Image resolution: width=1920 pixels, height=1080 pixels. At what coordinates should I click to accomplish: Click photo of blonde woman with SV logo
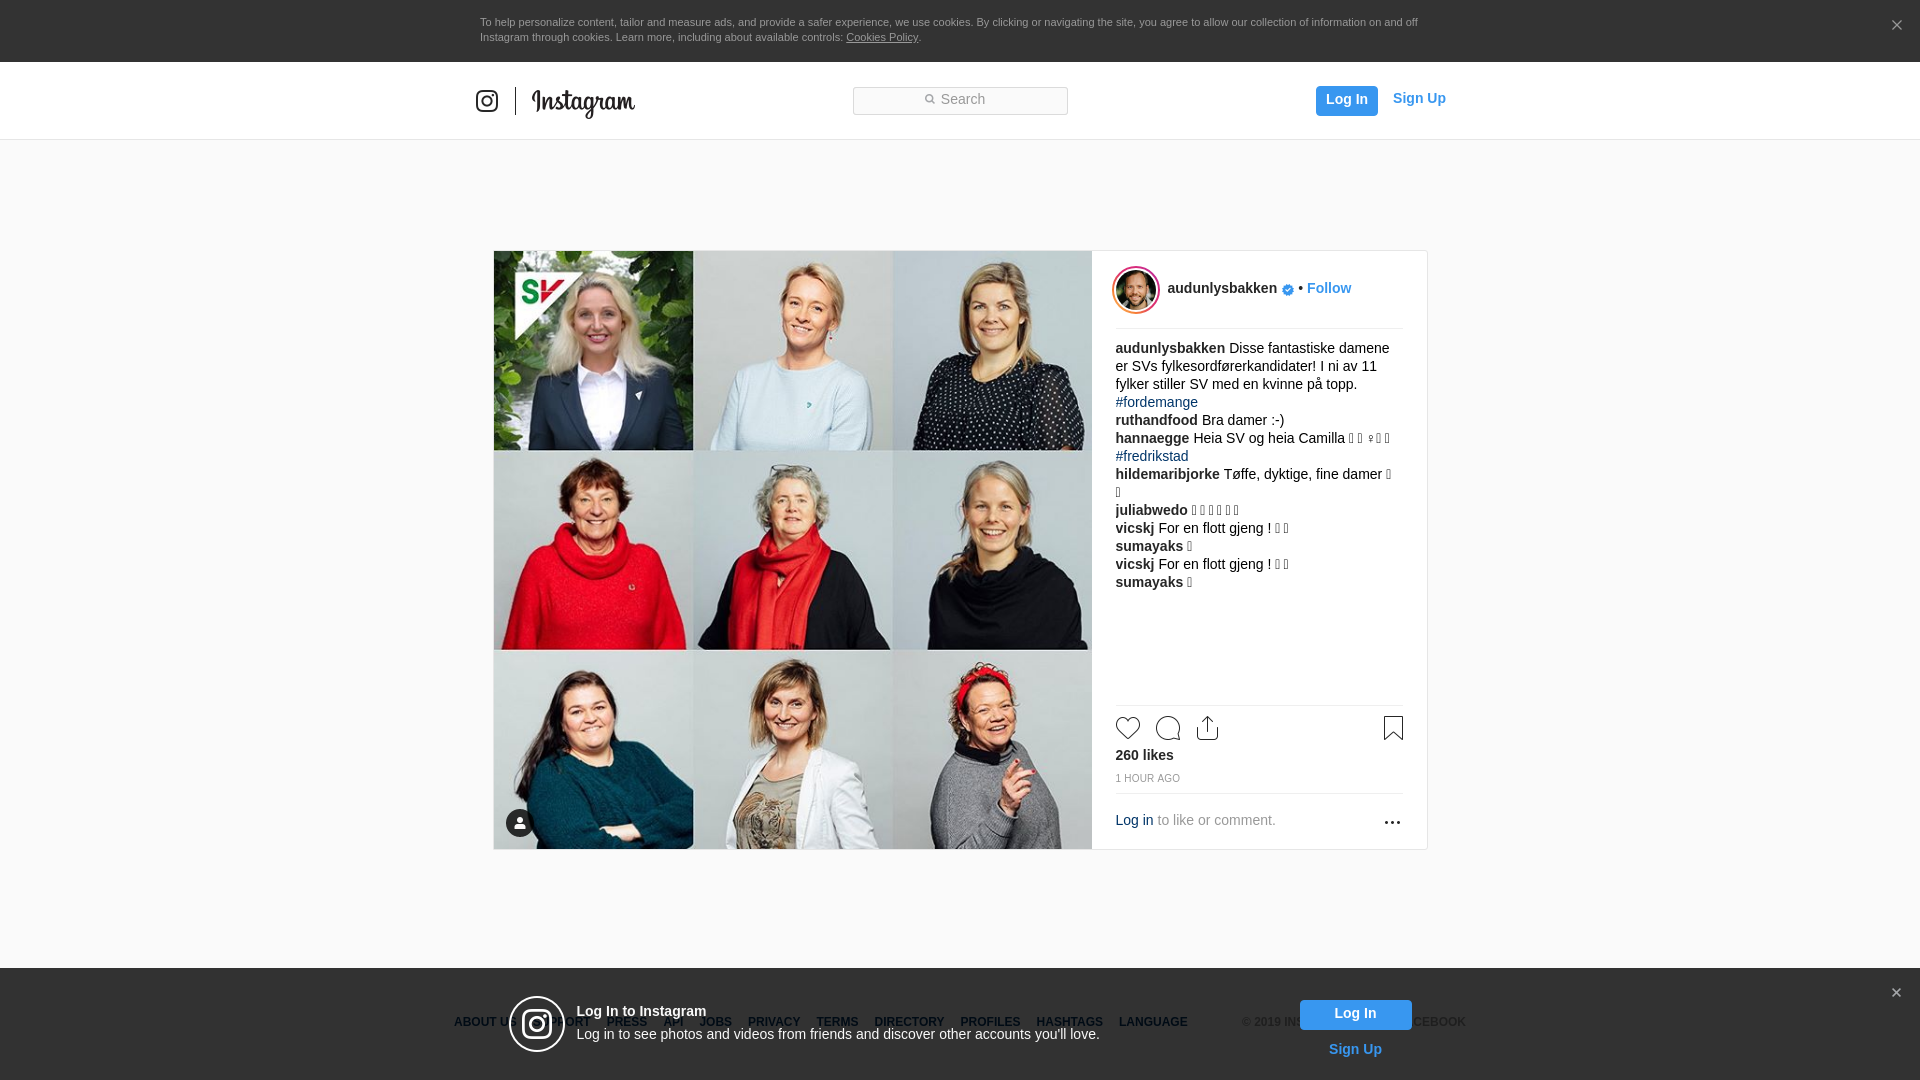point(593,350)
